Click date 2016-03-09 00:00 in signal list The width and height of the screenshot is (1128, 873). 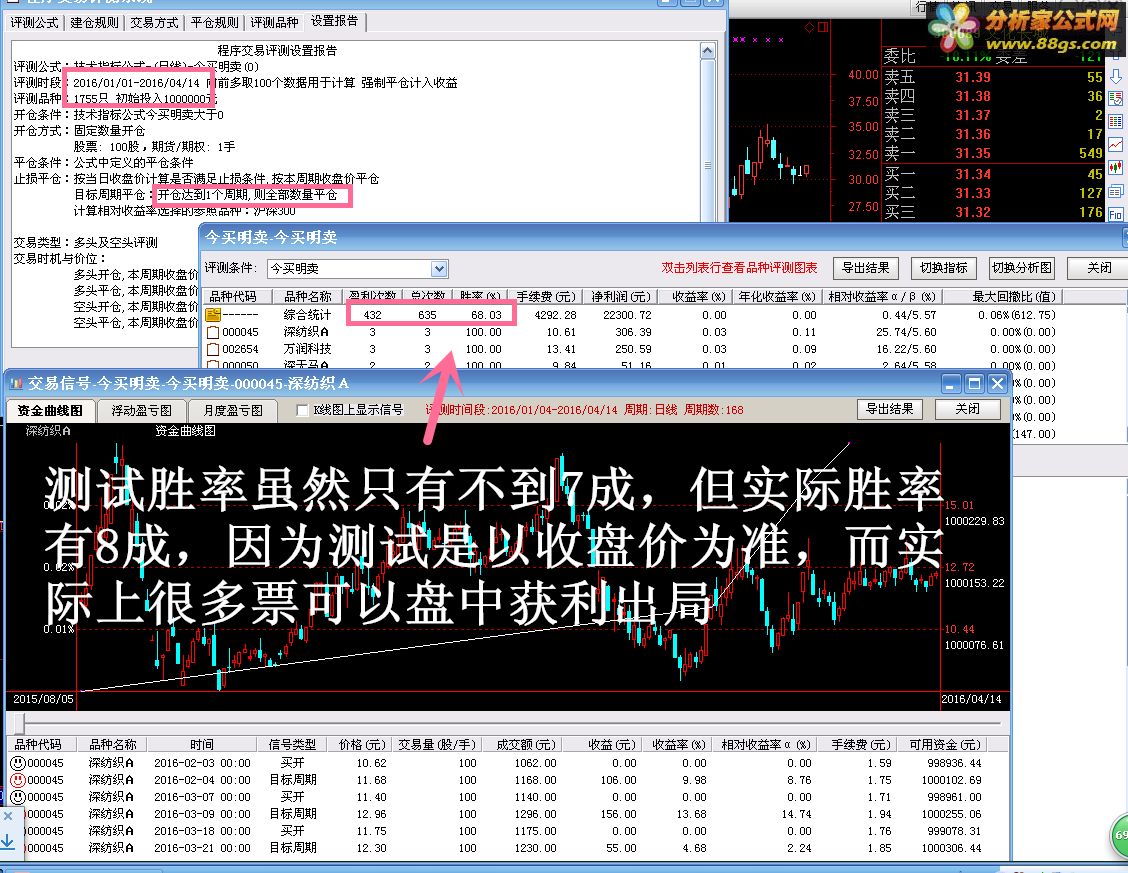point(202,814)
